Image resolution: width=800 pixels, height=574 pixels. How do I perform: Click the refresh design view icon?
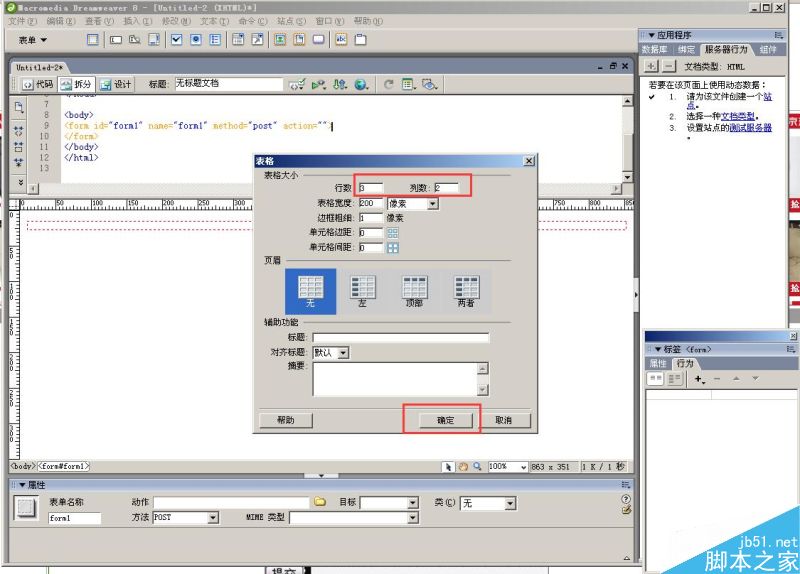coord(389,84)
